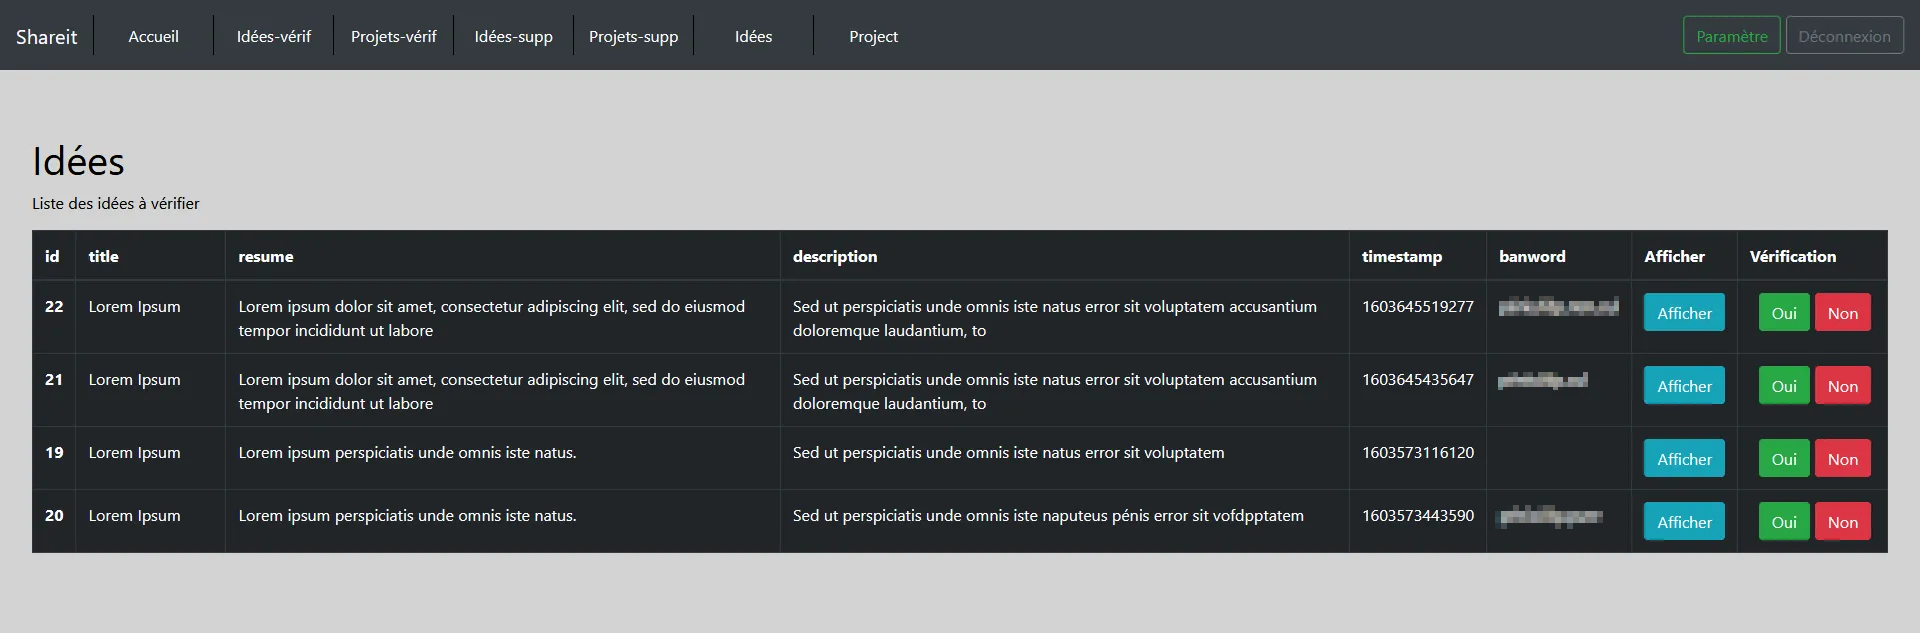Show details of idea 21 with Afficher
This screenshot has width=1920, height=633.
coord(1684,386)
